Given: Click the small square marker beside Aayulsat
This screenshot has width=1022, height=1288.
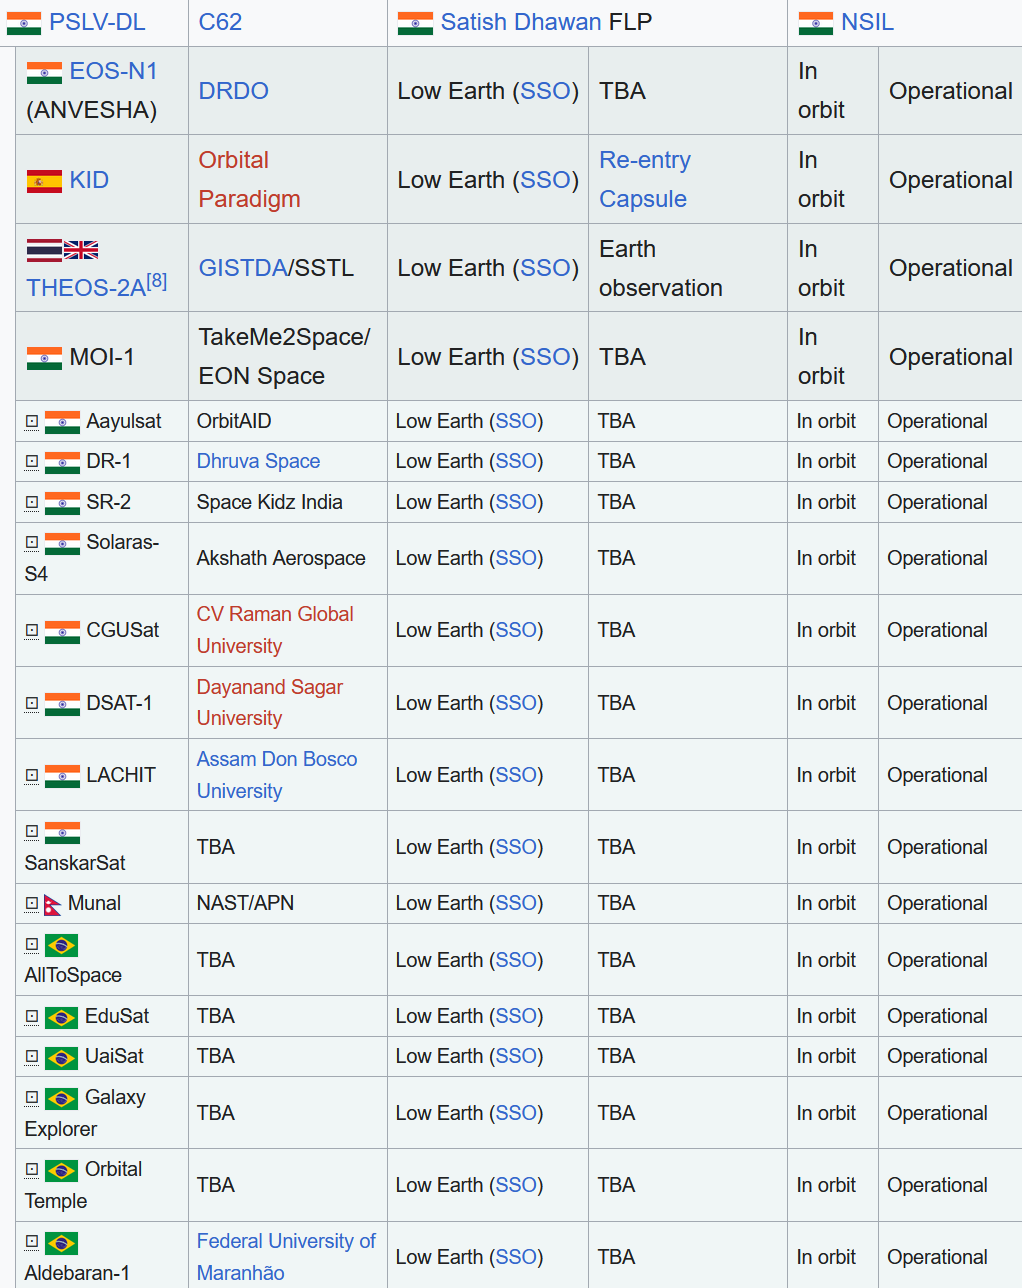Looking at the screenshot, I should coord(32,422).
